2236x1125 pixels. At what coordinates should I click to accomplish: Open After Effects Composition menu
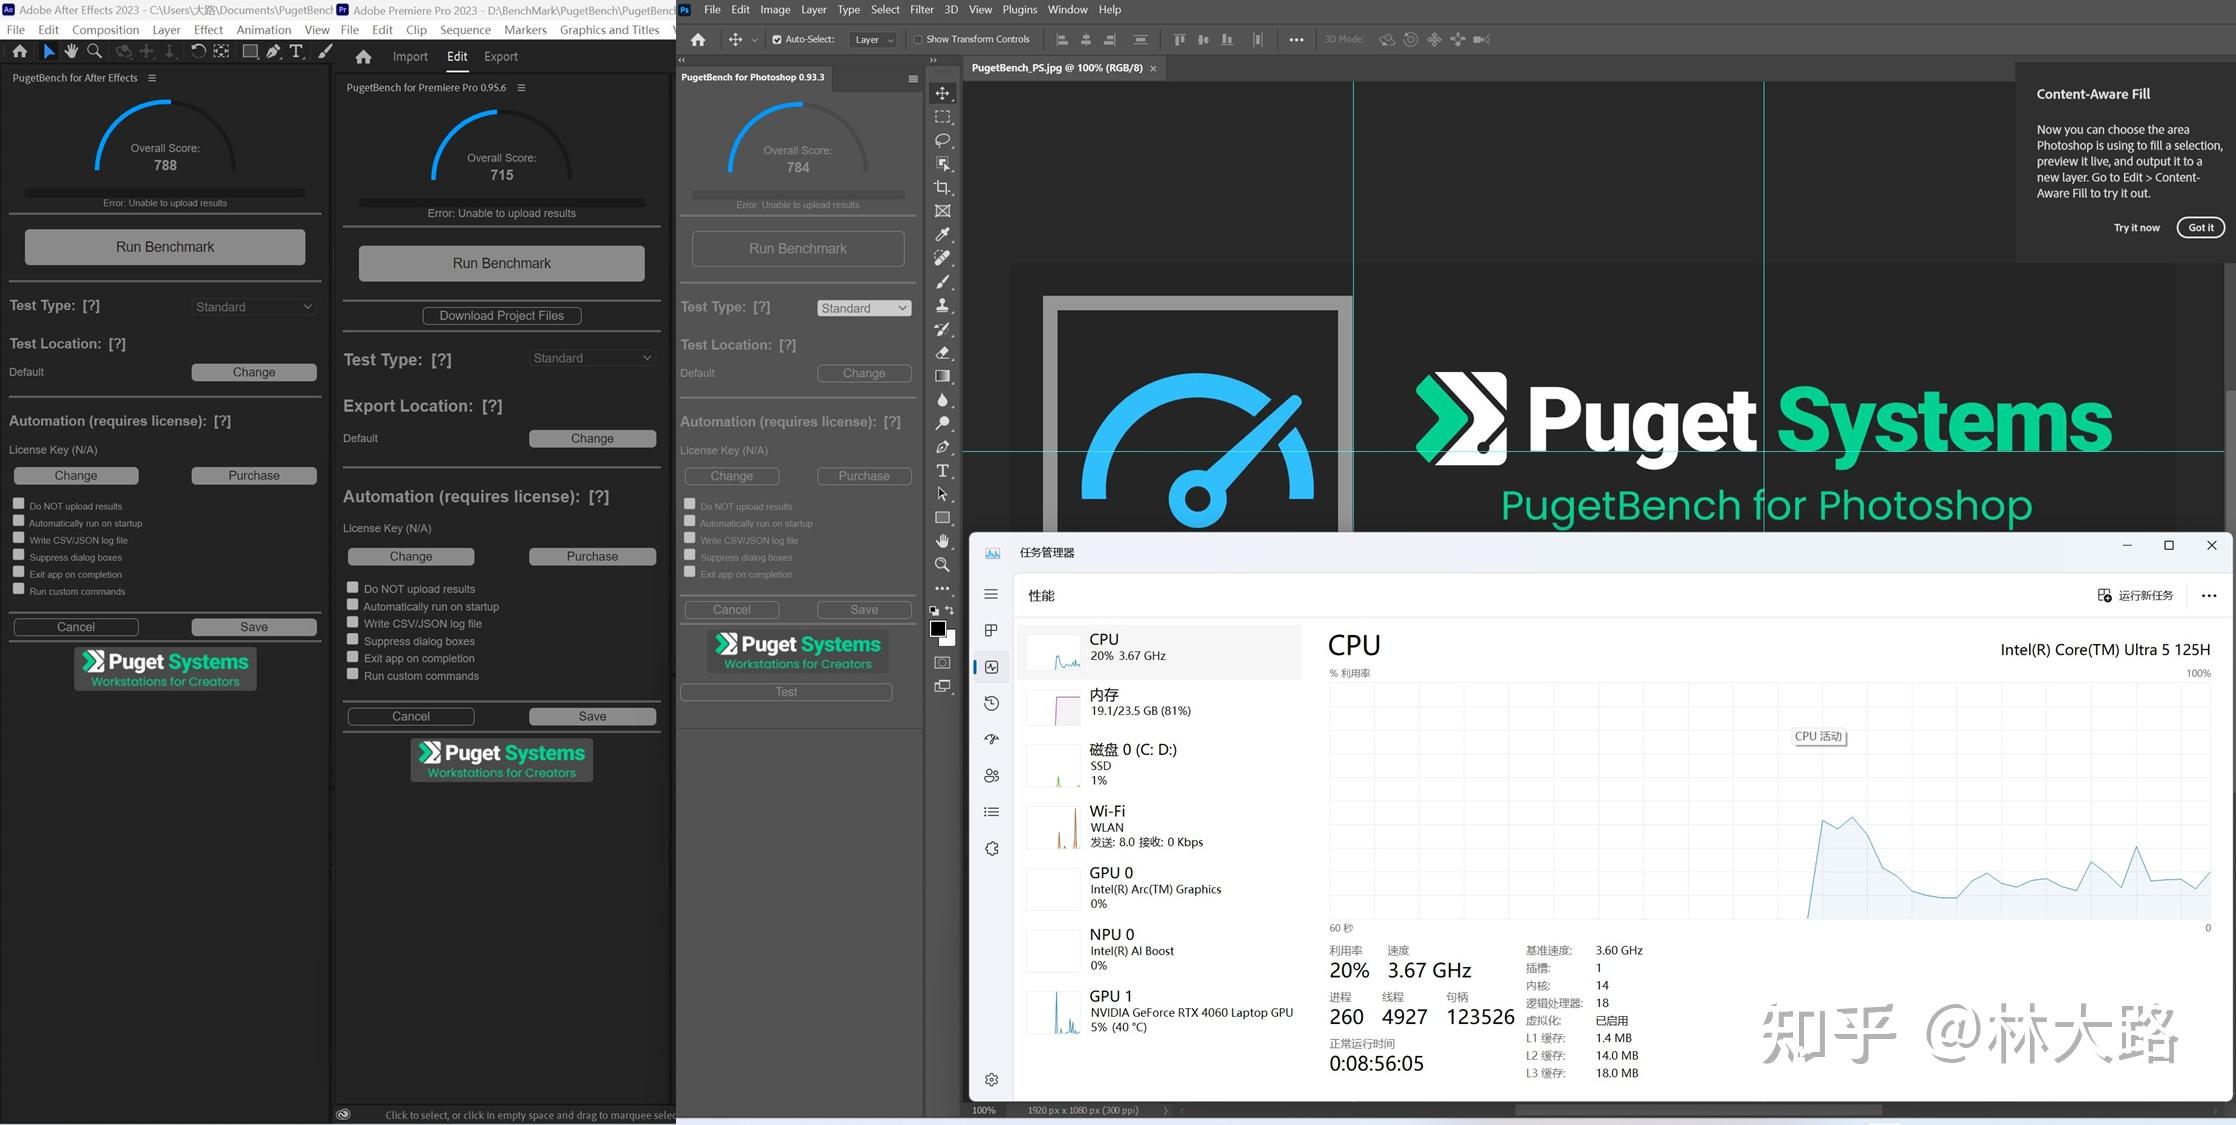(x=105, y=30)
